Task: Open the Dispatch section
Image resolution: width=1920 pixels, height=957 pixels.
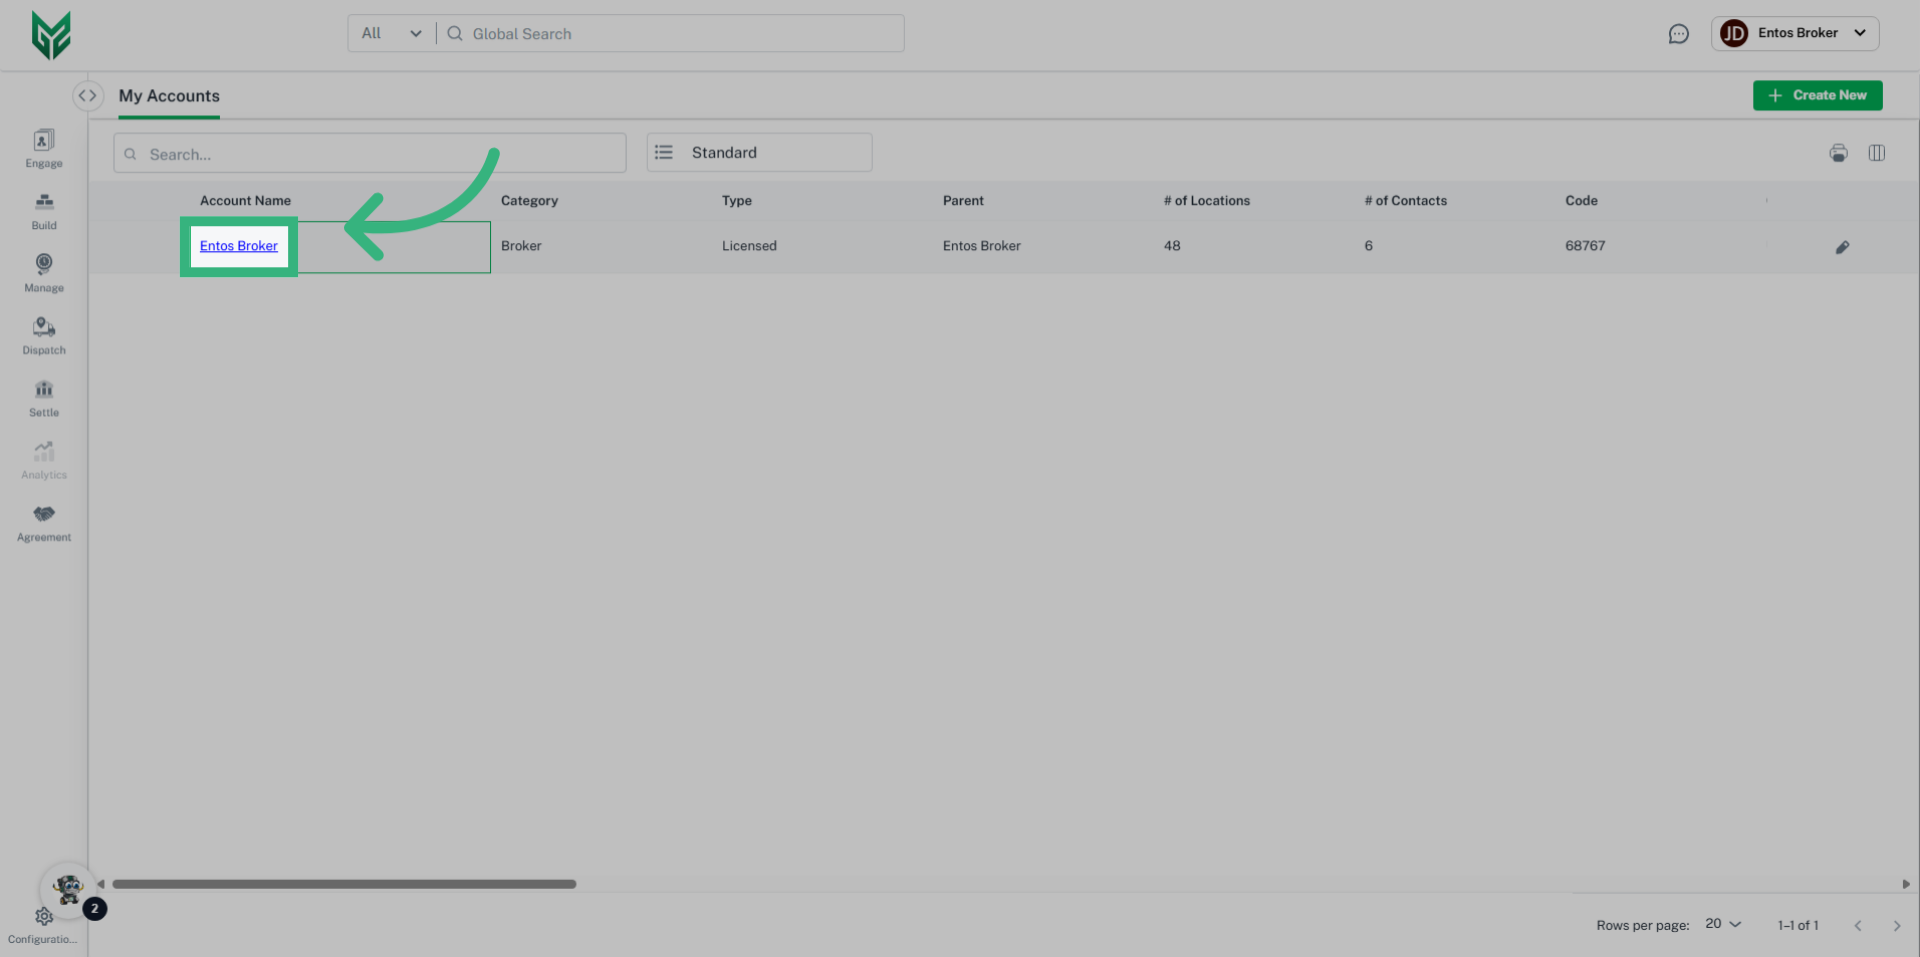Action: pyautogui.click(x=43, y=333)
